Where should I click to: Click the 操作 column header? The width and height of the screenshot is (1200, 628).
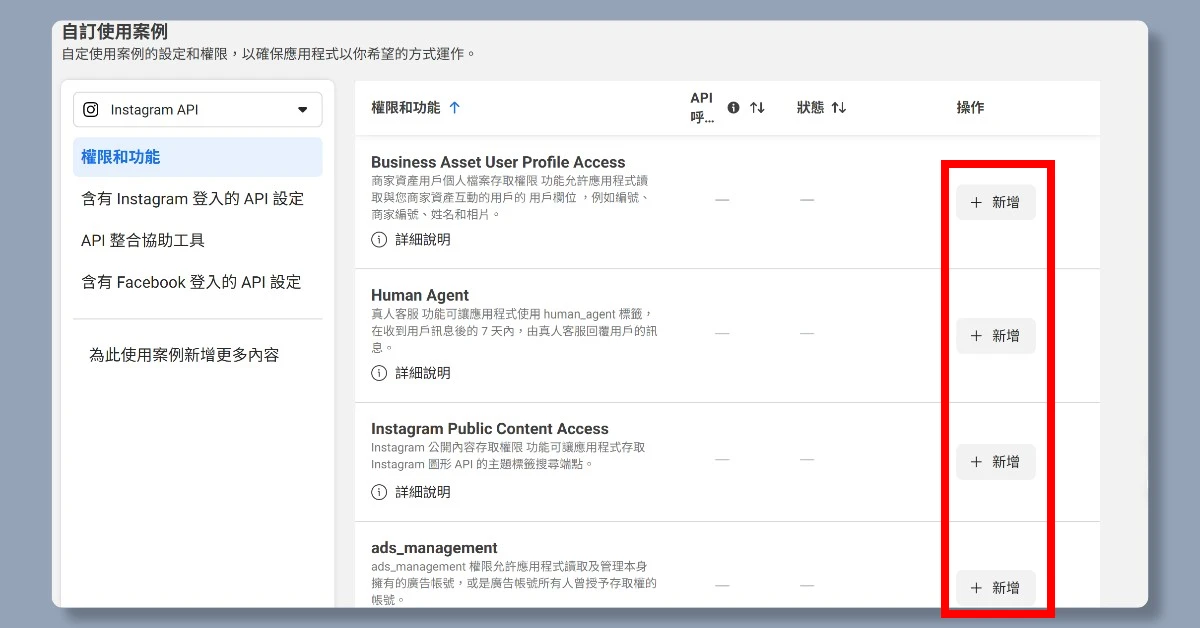[x=970, y=108]
